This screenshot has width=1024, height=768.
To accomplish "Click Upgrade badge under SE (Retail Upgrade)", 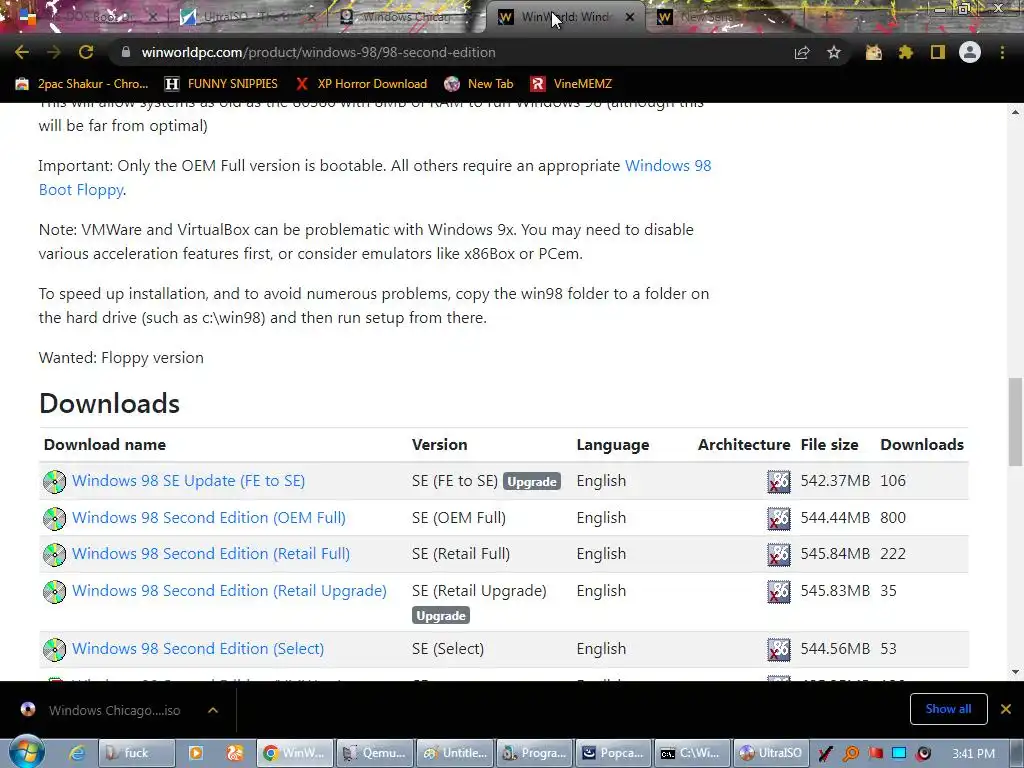I will 441,615.
